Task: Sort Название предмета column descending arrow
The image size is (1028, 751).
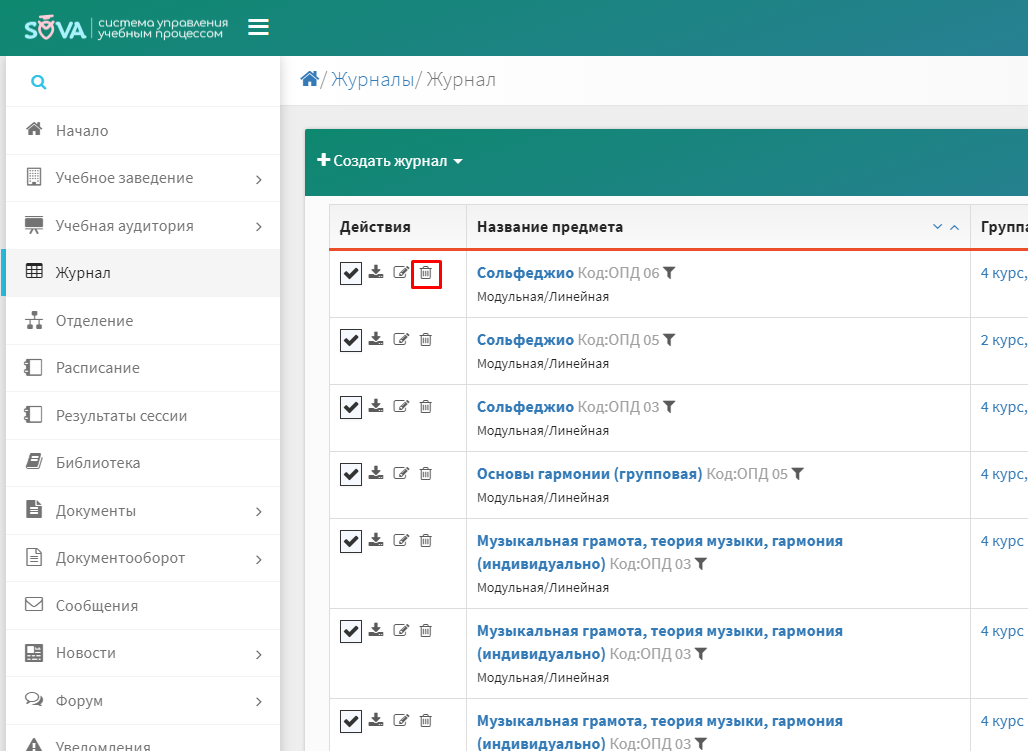Action: (938, 227)
